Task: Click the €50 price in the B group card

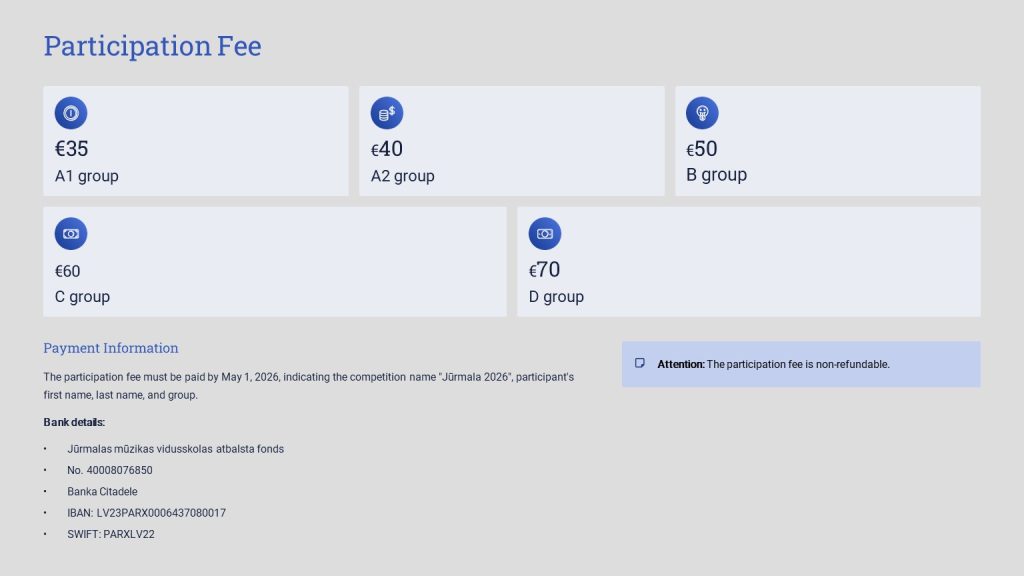Action: click(x=702, y=149)
